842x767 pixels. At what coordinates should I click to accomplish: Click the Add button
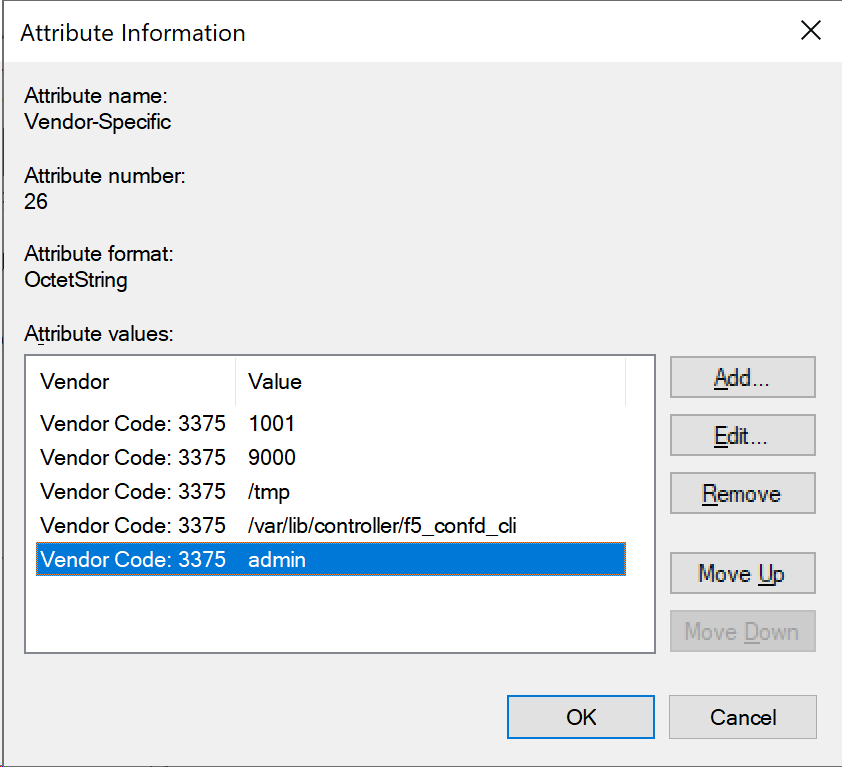[742, 377]
